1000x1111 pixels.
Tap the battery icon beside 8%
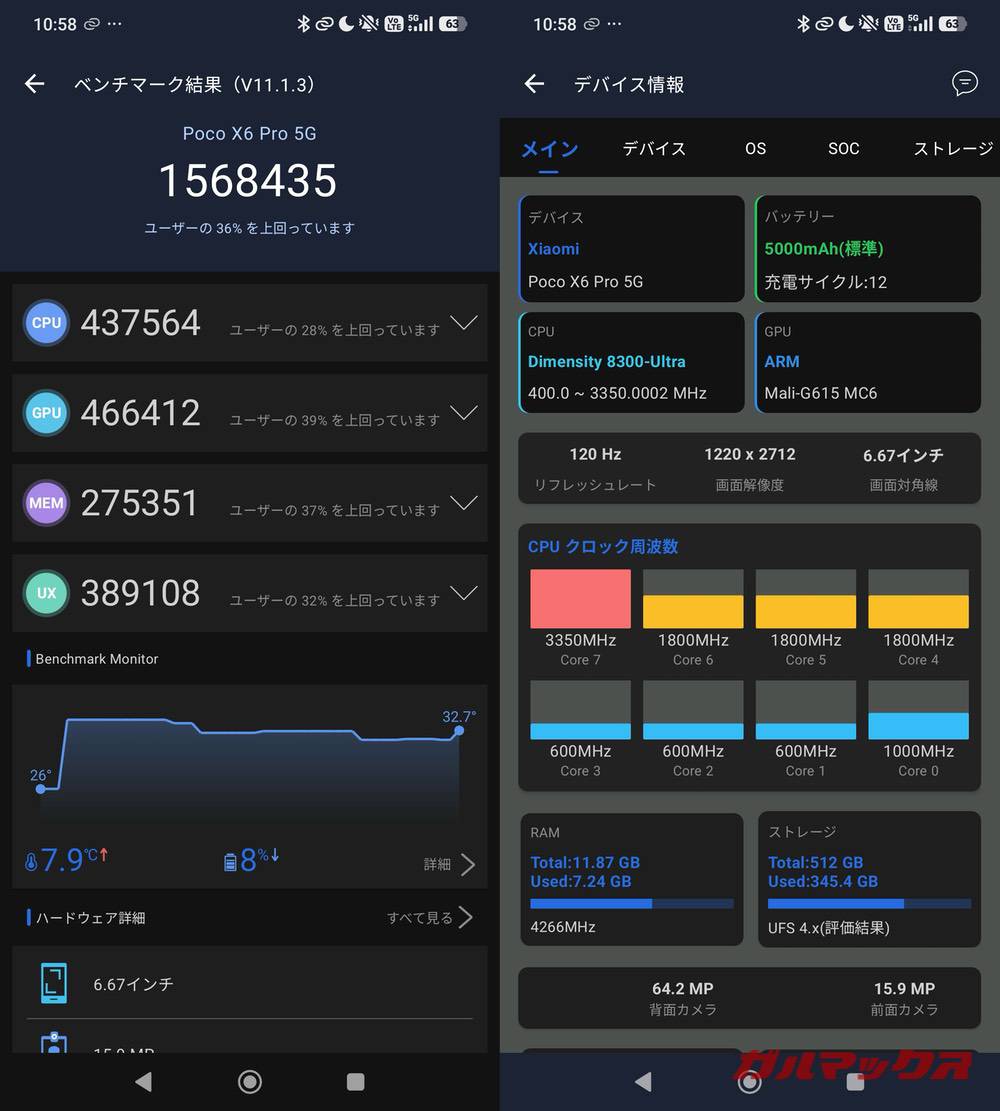tap(230, 862)
